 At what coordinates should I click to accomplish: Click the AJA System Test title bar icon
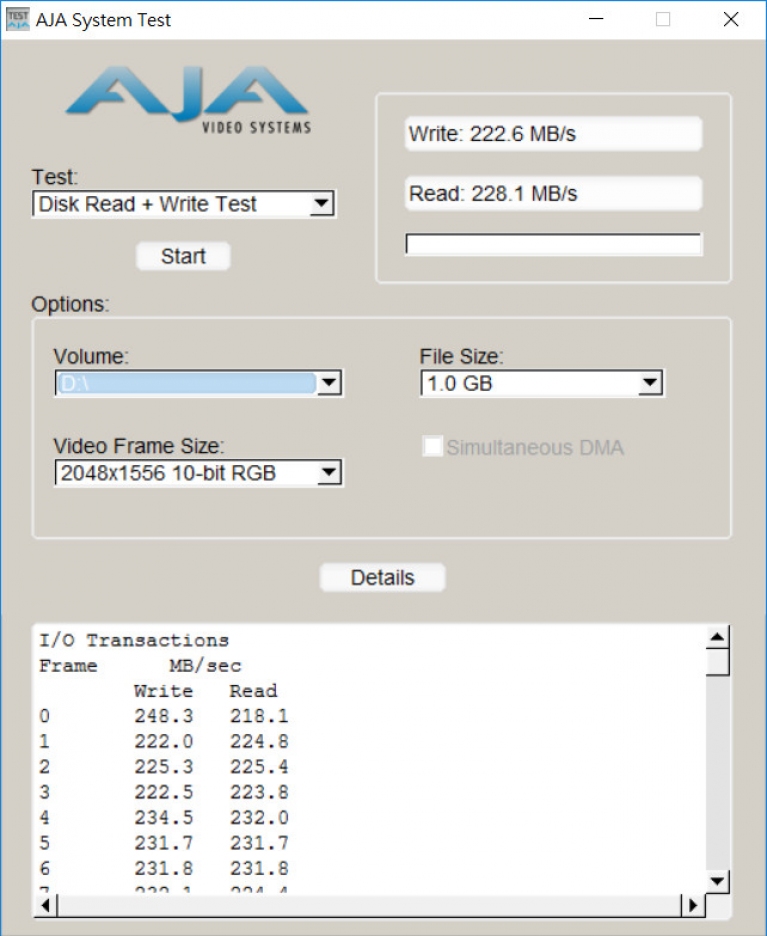(x=18, y=20)
